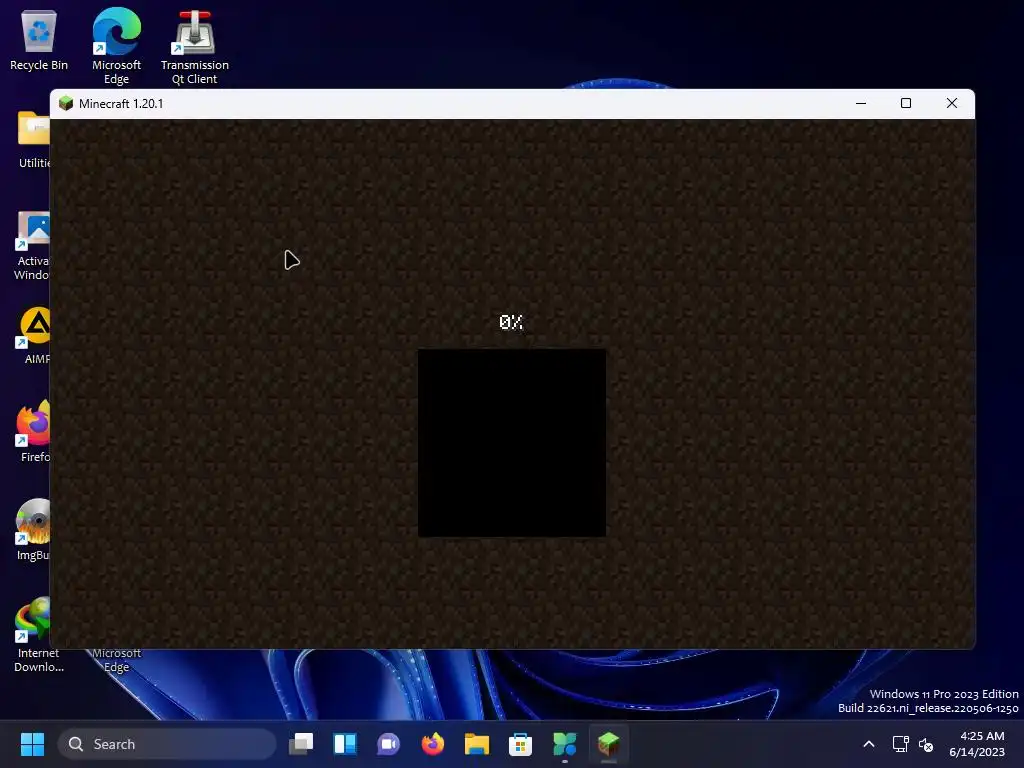Open Task View from the taskbar
Viewport: 1024px width, 768px height.
point(301,744)
